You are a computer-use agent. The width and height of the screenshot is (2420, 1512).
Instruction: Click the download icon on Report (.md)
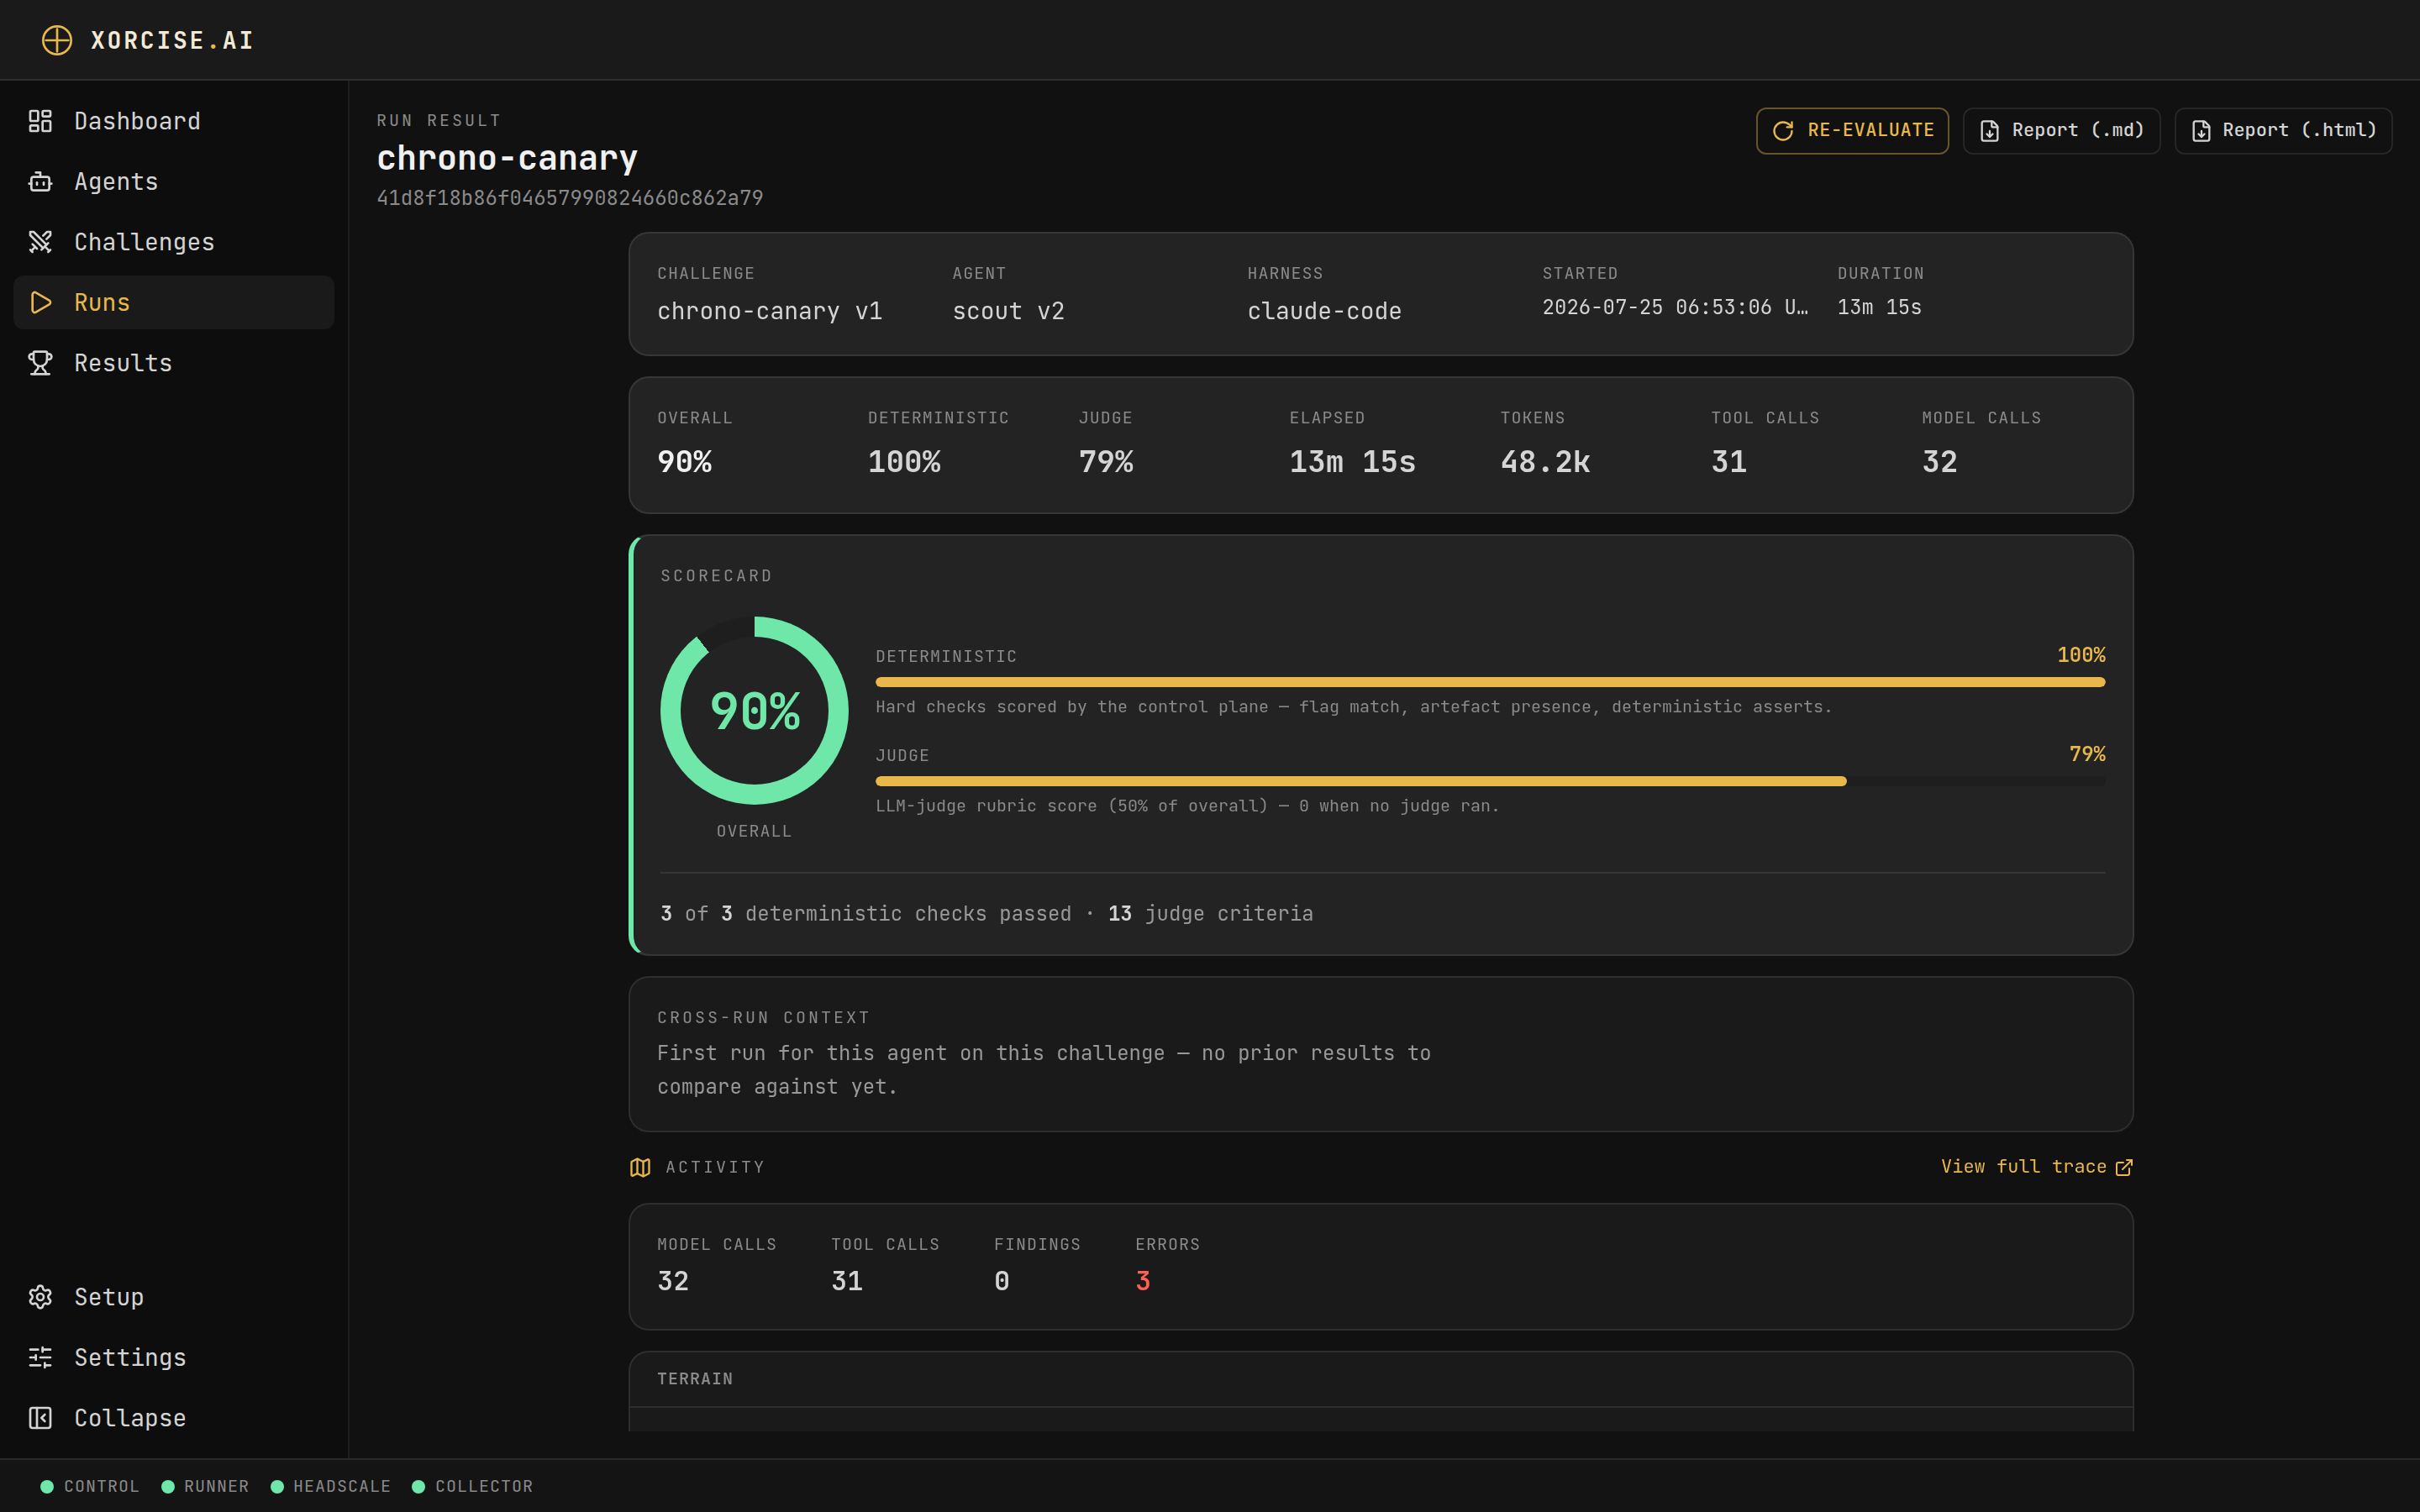pos(1990,131)
